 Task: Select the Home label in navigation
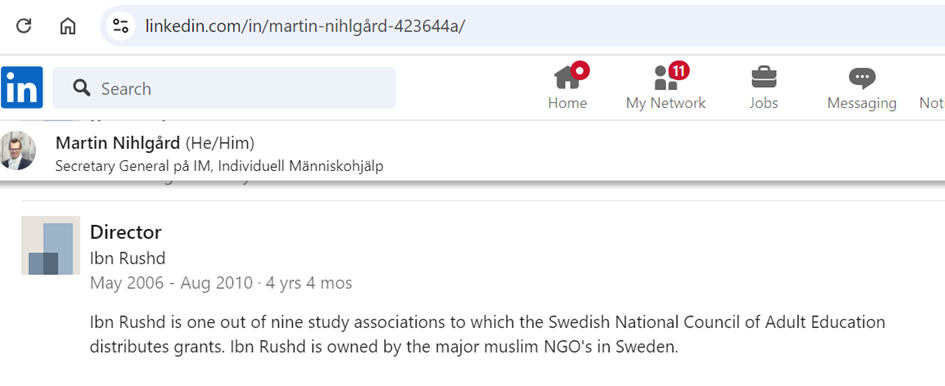pyautogui.click(x=567, y=103)
